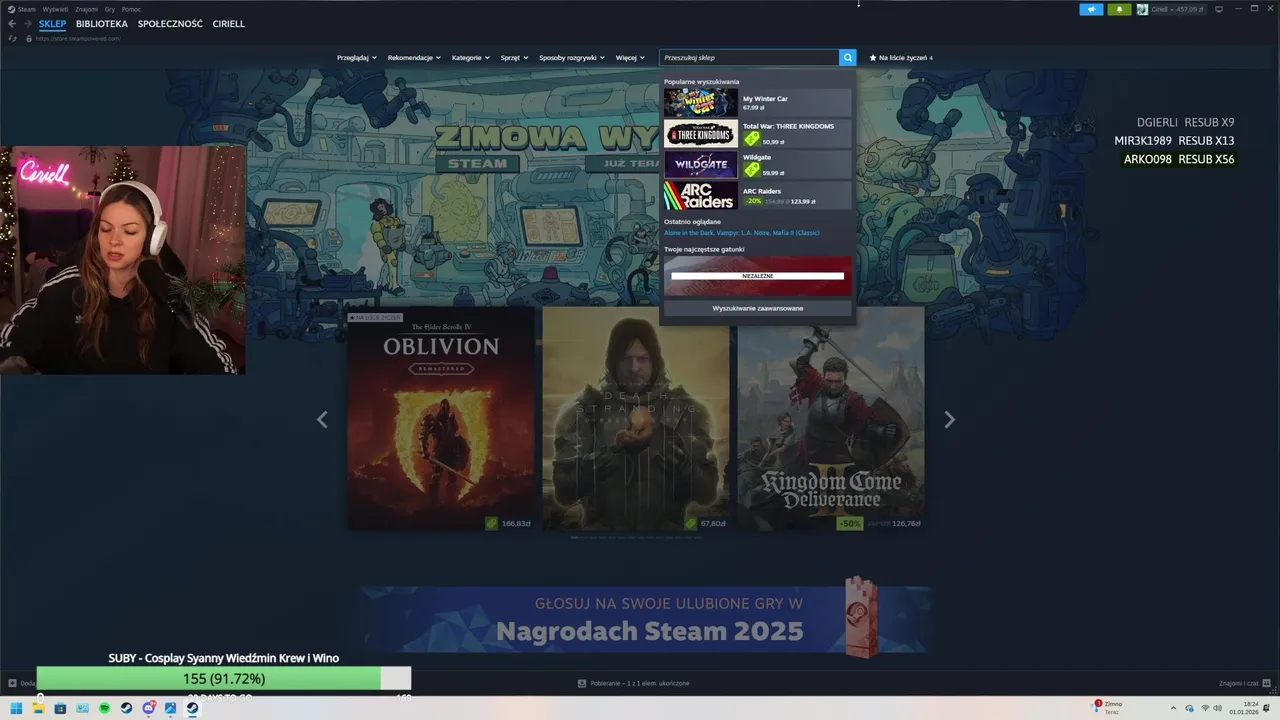Click the volume speaker tray icon
1280x720 pixels.
[x=1218, y=708]
